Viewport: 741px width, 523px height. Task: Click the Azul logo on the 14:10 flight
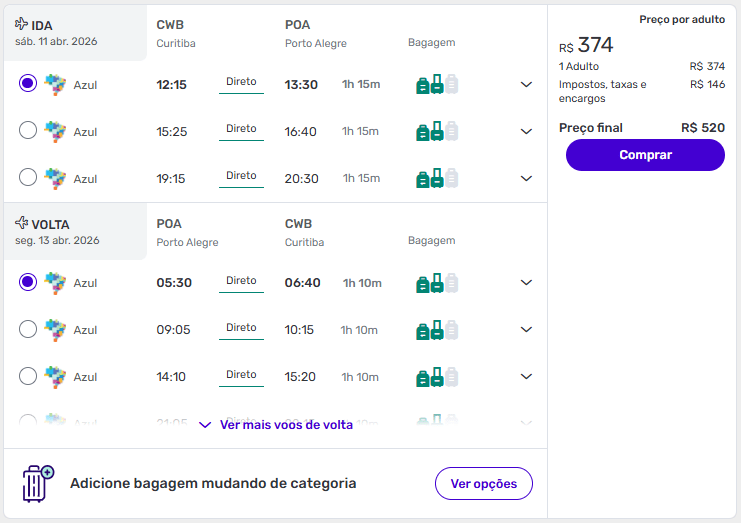tap(55, 377)
